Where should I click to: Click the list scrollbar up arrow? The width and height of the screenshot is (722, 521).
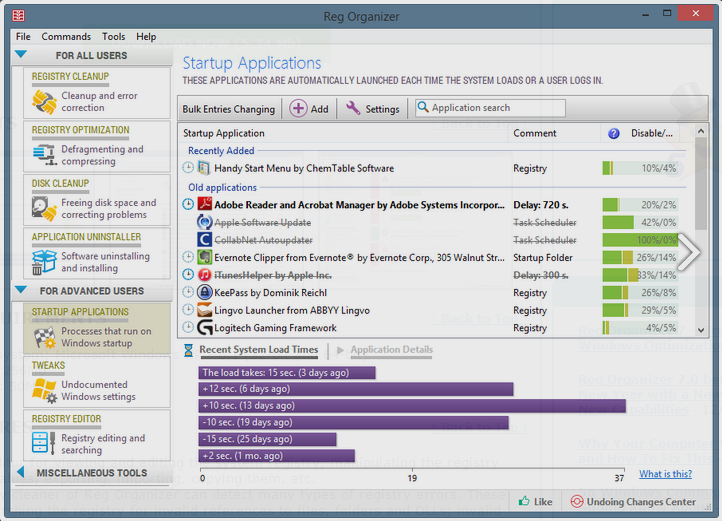(x=701, y=131)
